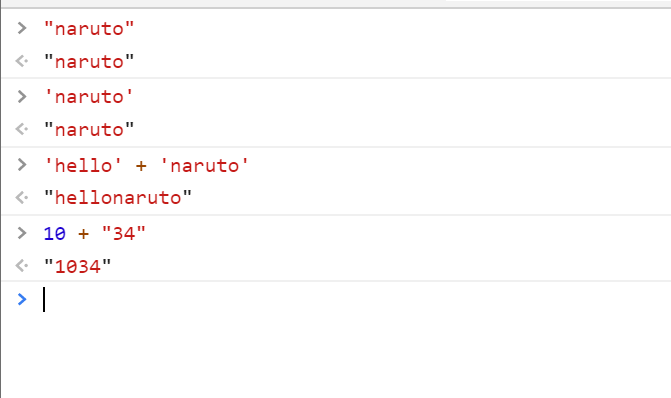
Task: Click the input chevron before 'hello' + 'naruto'
Action: 22,165
